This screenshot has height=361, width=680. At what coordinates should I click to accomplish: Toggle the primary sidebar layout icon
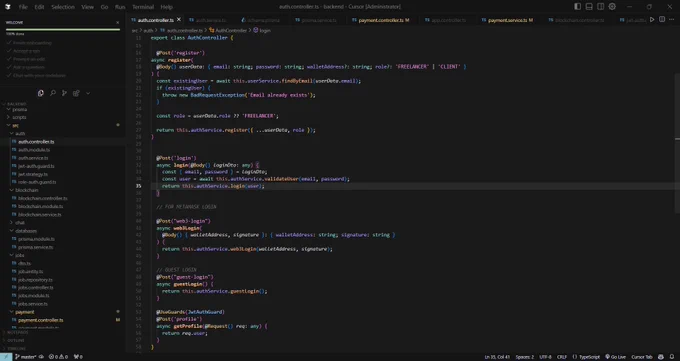click(578, 7)
